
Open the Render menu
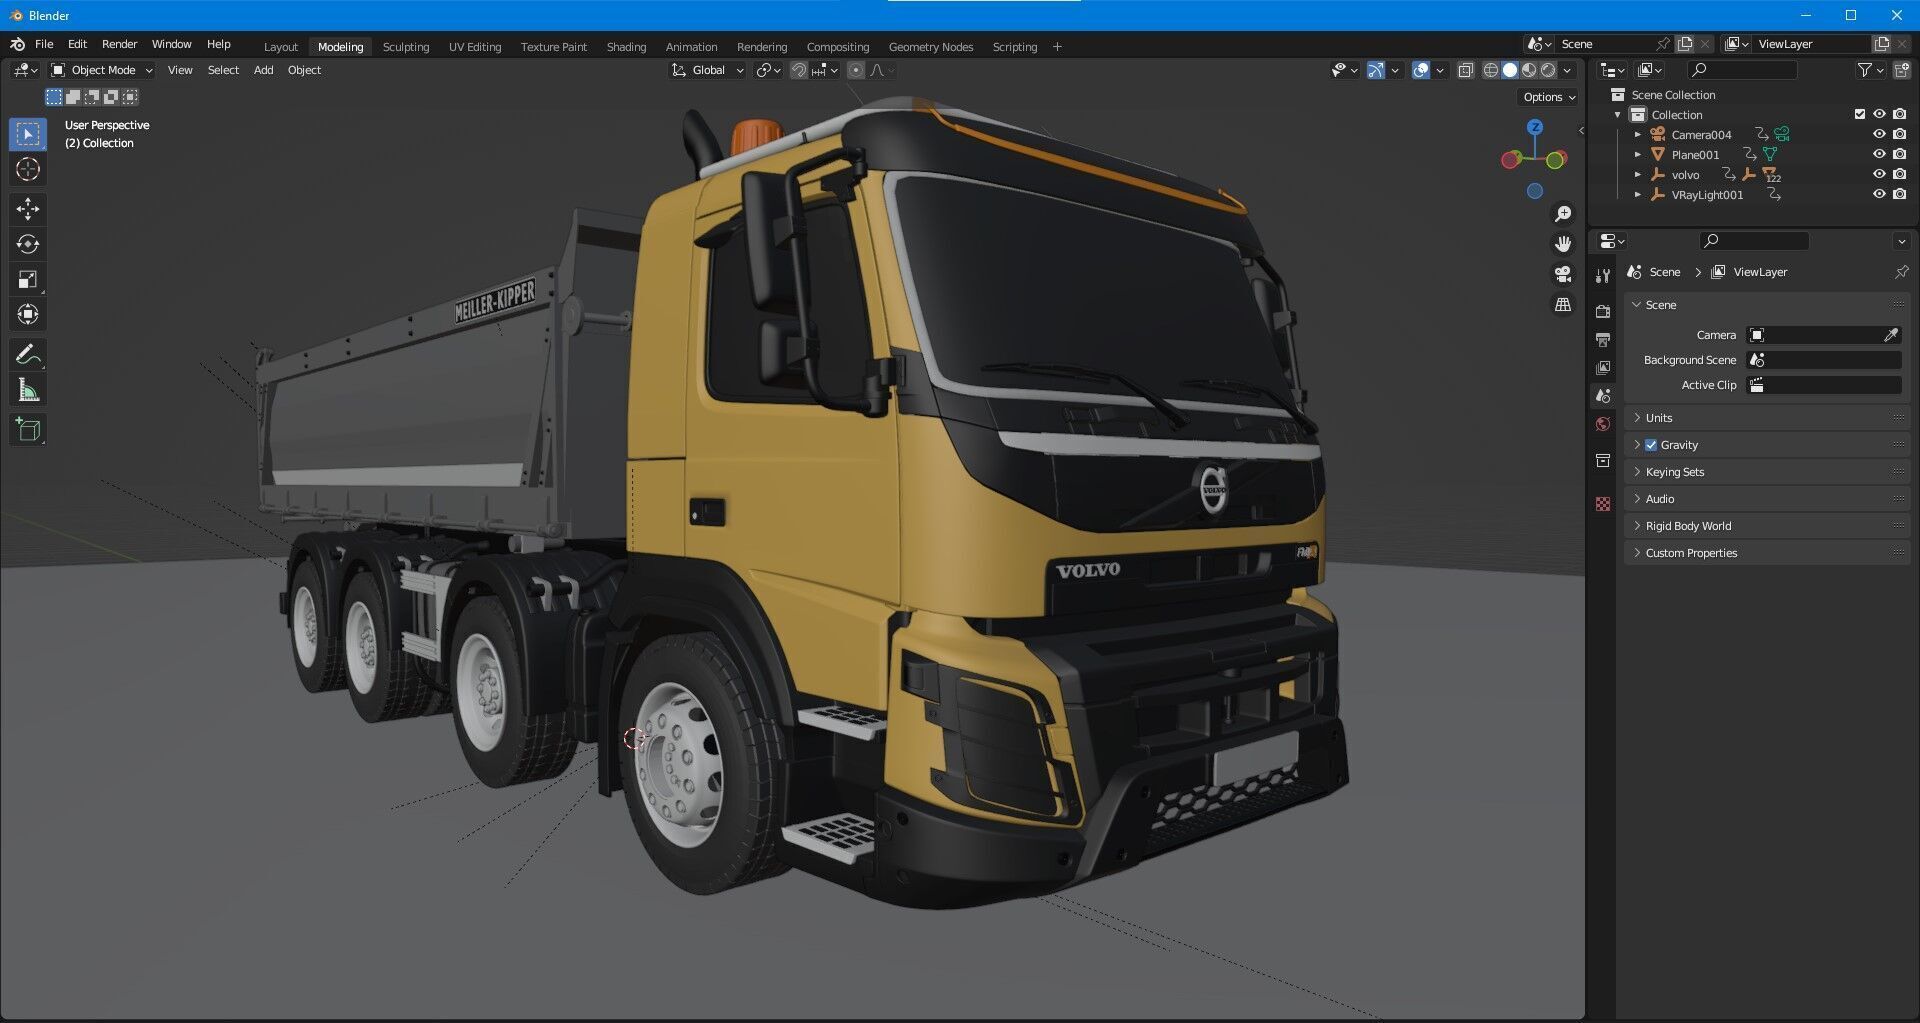tap(119, 44)
